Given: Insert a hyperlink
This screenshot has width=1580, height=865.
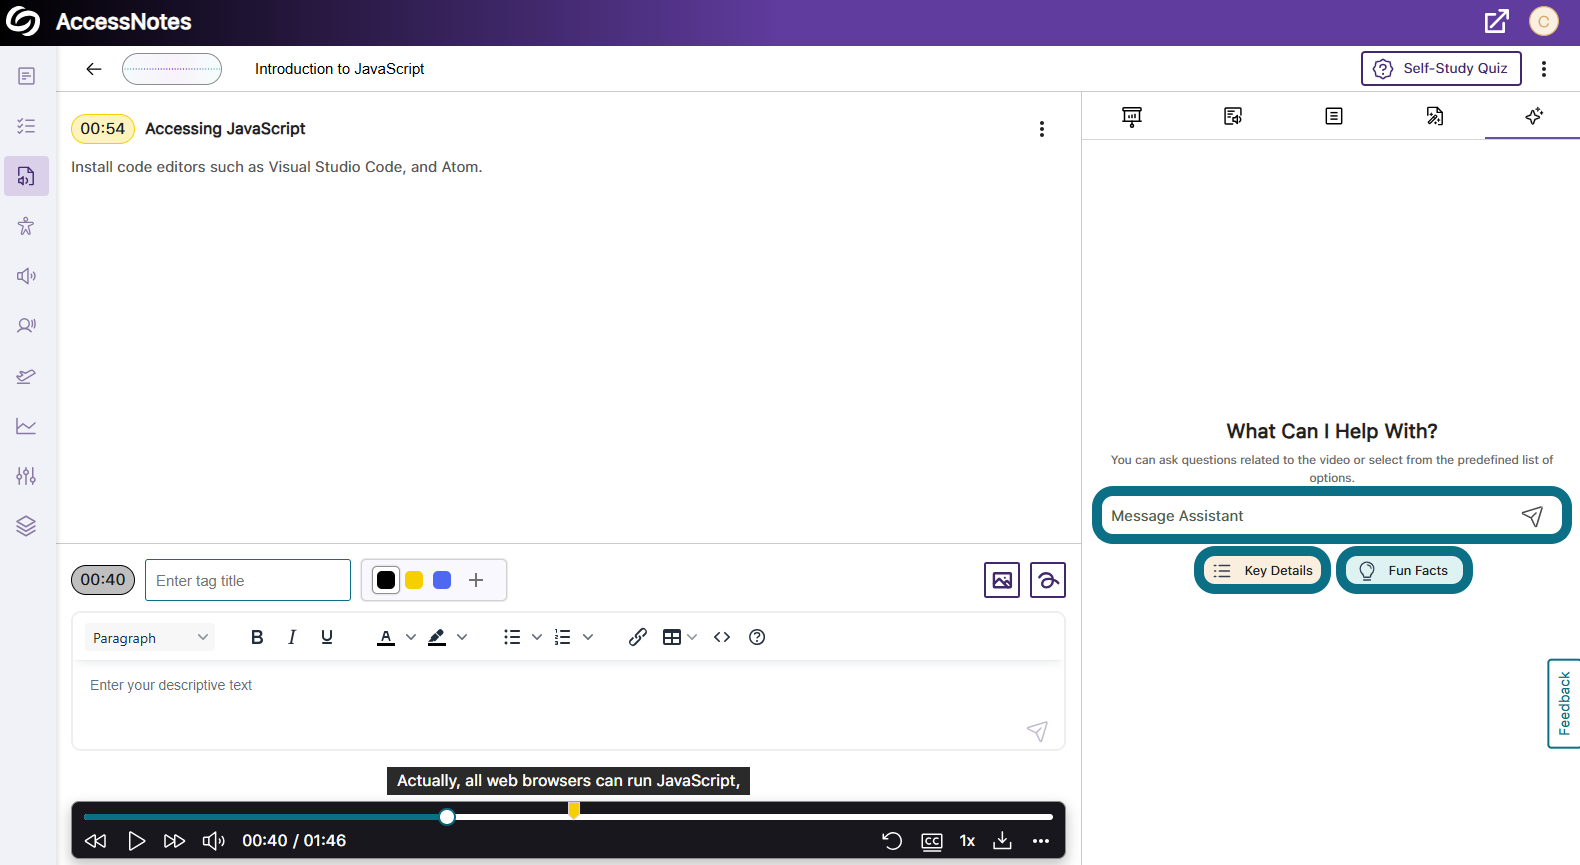Looking at the screenshot, I should click(x=638, y=637).
